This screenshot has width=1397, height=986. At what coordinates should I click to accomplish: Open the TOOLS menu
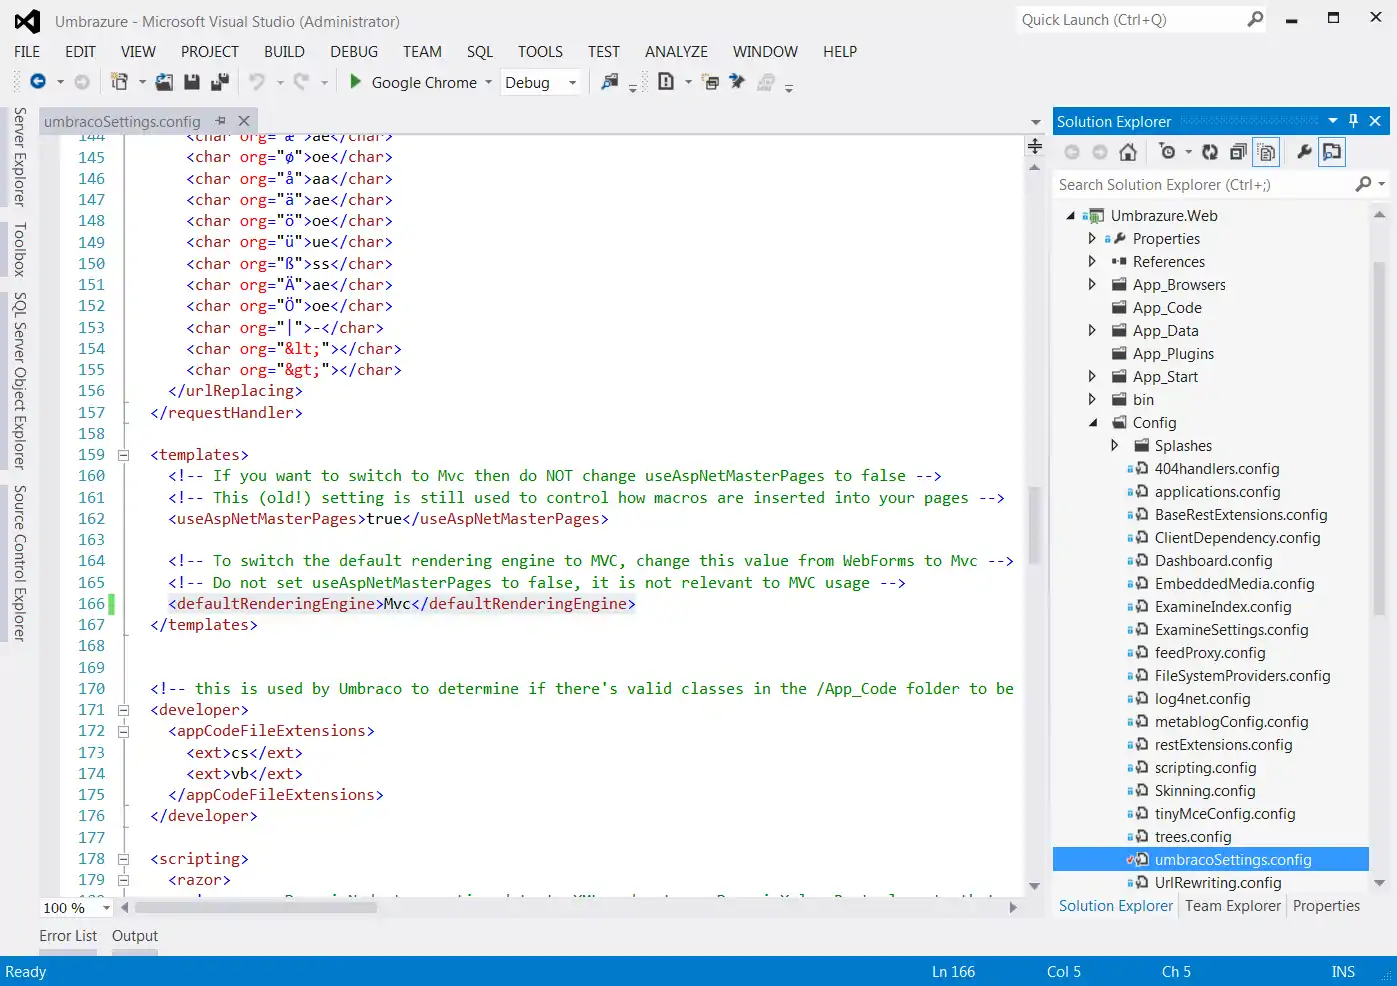point(540,52)
